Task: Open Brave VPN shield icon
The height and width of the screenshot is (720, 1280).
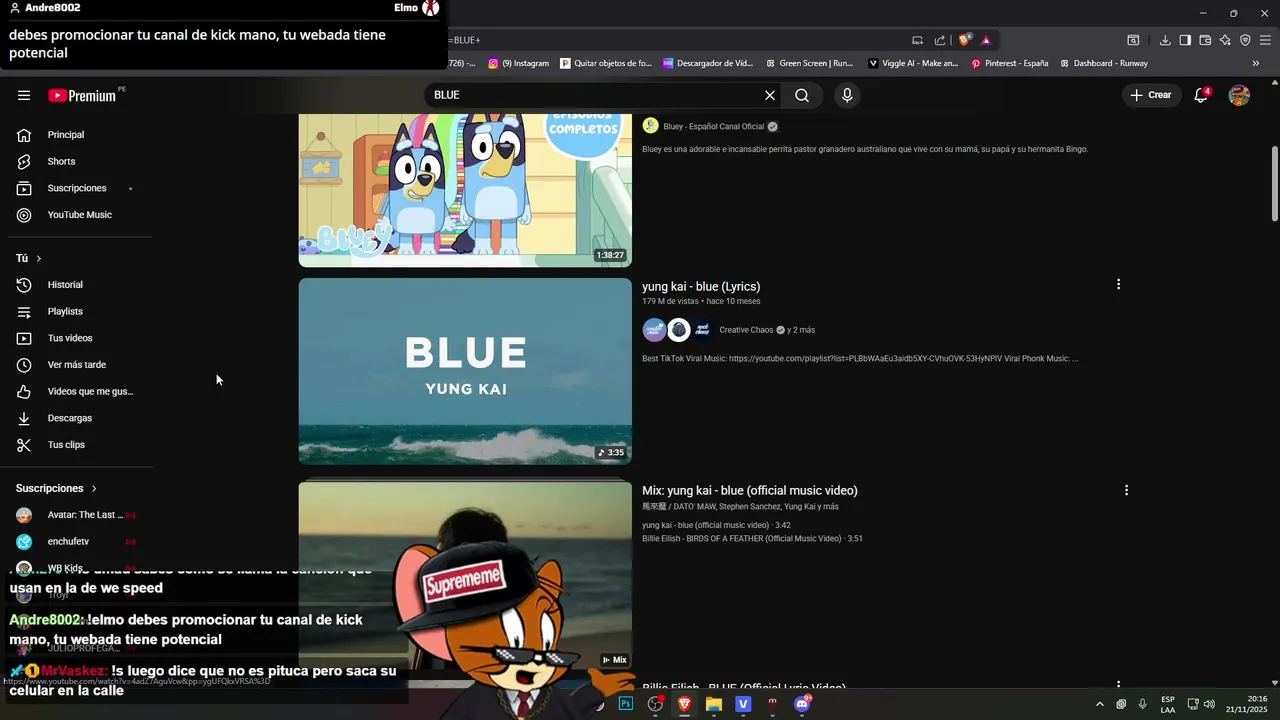Action: (x=1245, y=40)
